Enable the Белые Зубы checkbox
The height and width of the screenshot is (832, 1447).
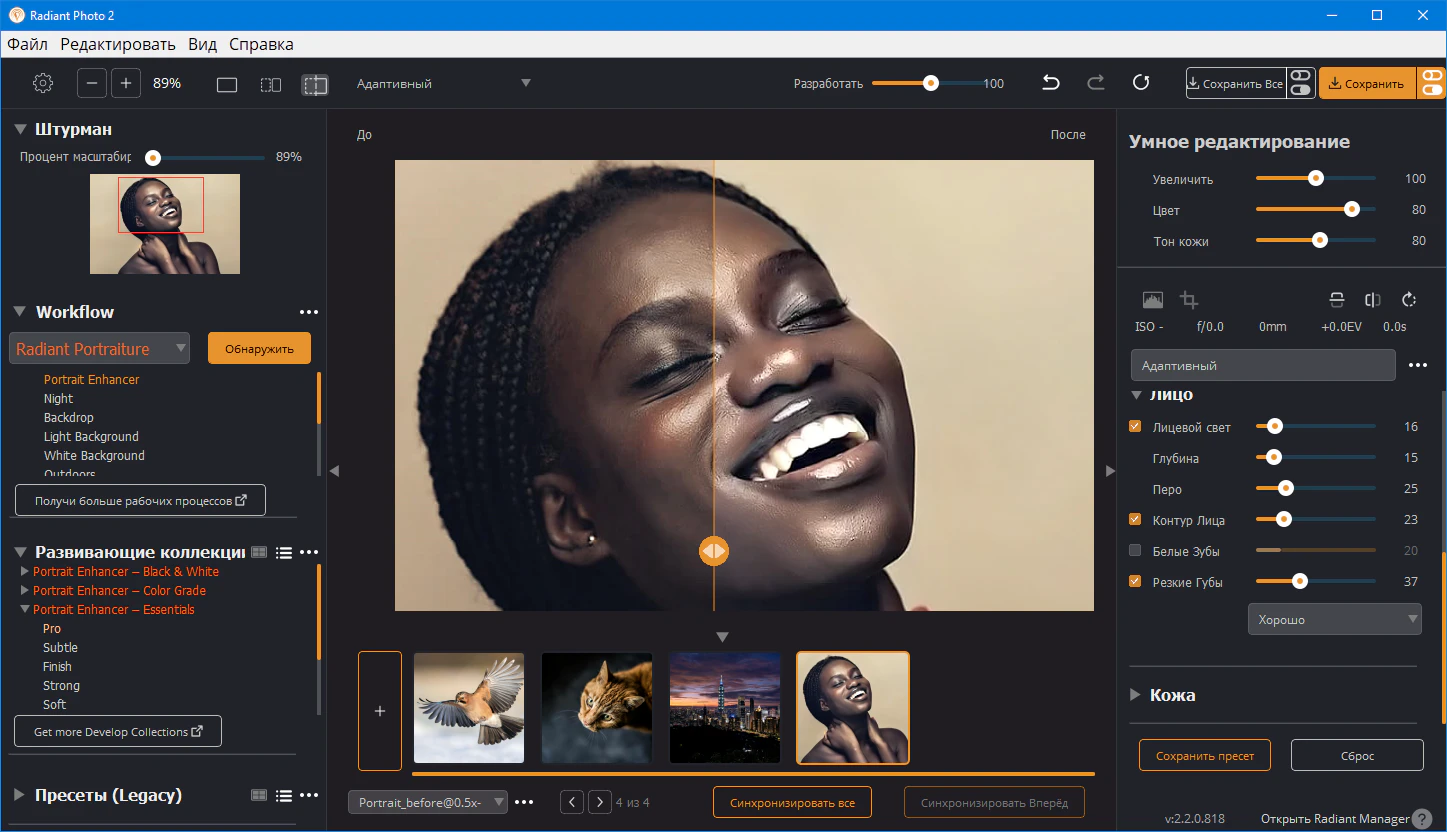[x=1135, y=551]
